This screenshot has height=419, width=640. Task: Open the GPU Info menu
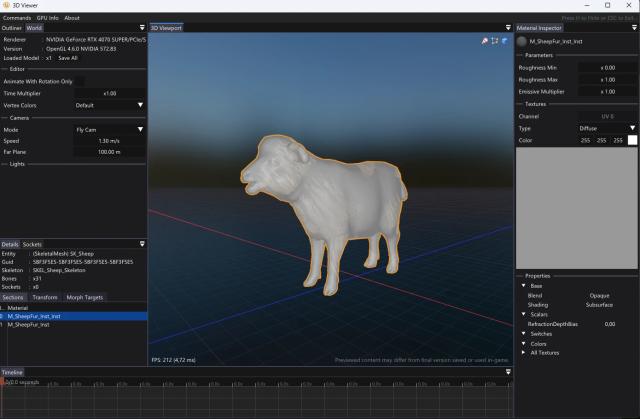pos(47,18)
